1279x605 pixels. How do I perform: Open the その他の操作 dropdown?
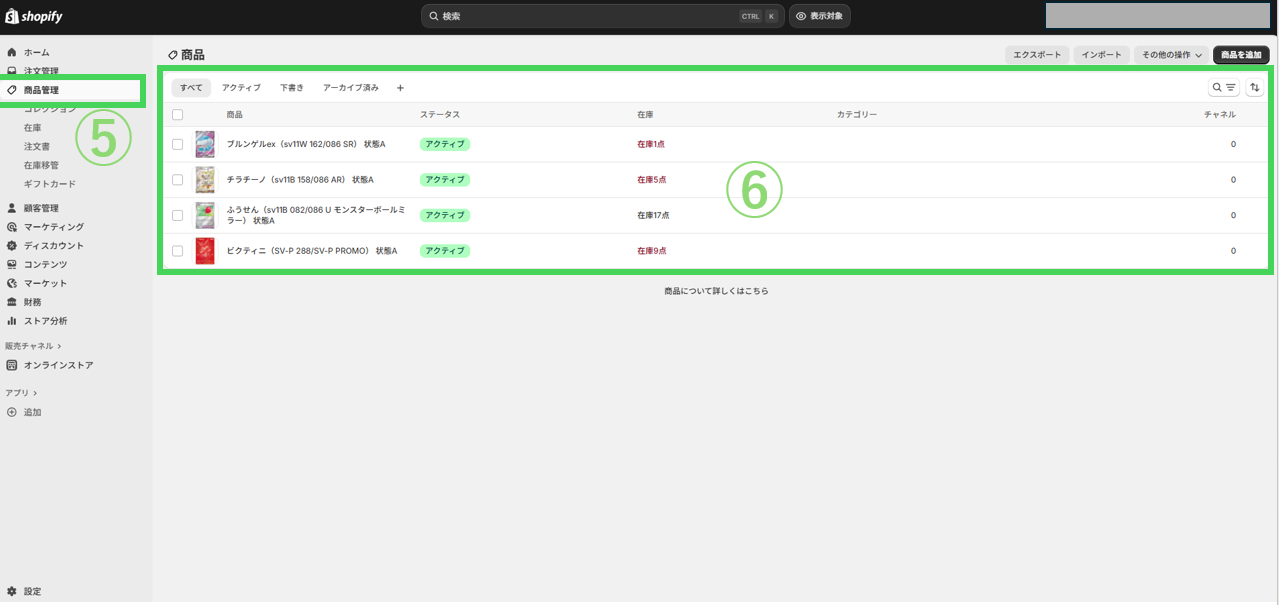(x=1171, y=55)
